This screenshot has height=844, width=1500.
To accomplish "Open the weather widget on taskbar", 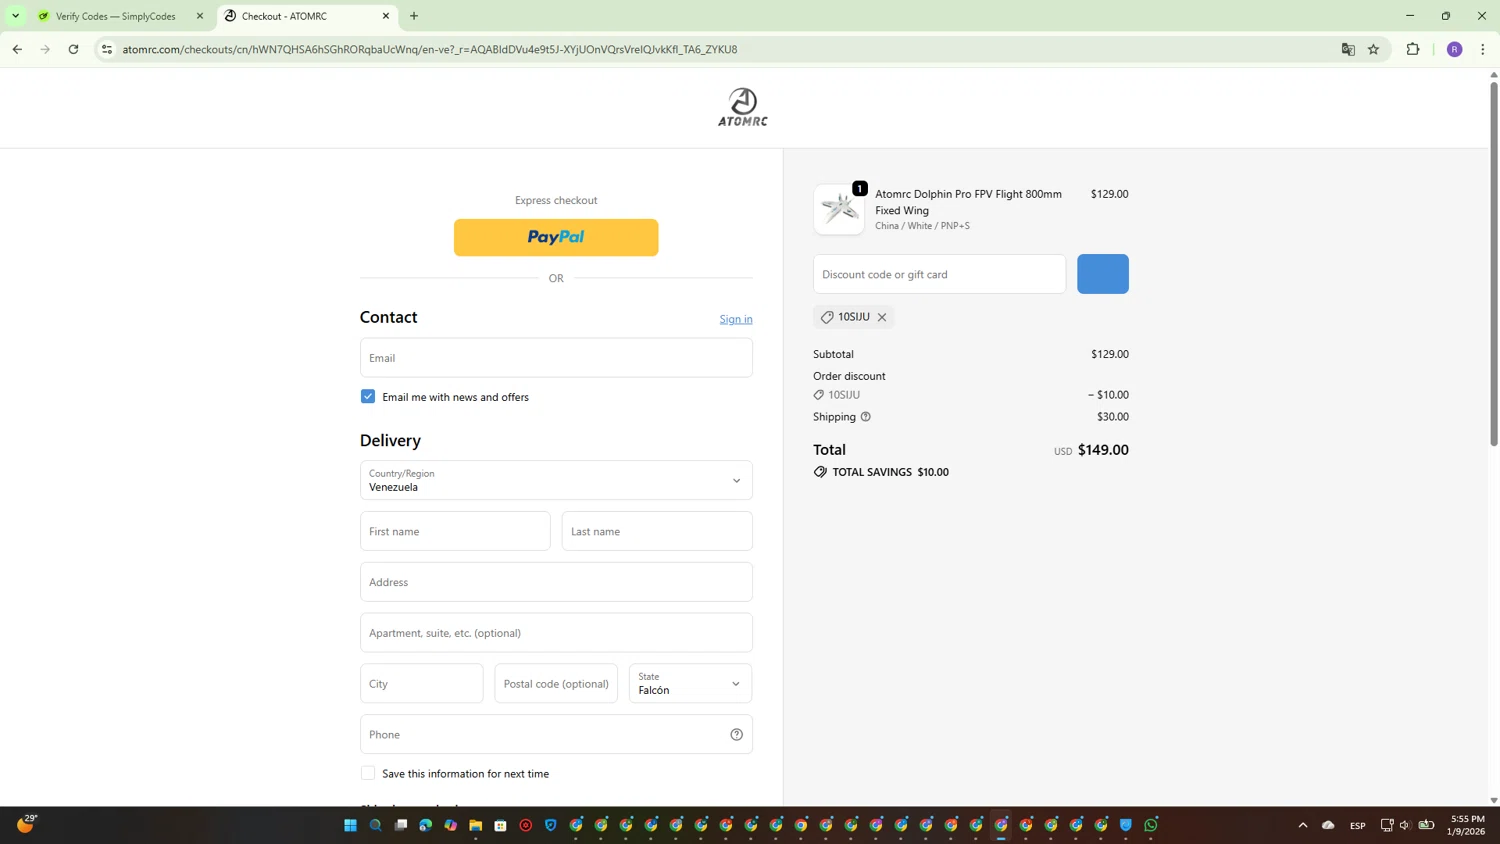I will pos(26,824).
